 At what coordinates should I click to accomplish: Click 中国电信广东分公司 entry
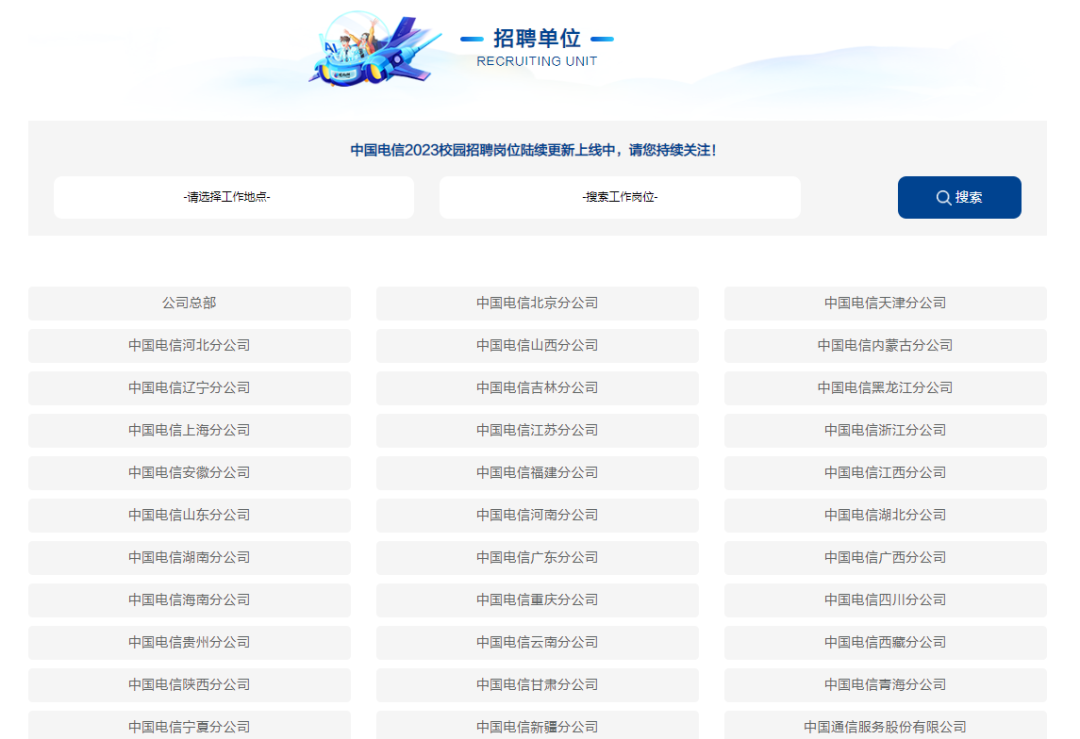[x=537, y=557]
